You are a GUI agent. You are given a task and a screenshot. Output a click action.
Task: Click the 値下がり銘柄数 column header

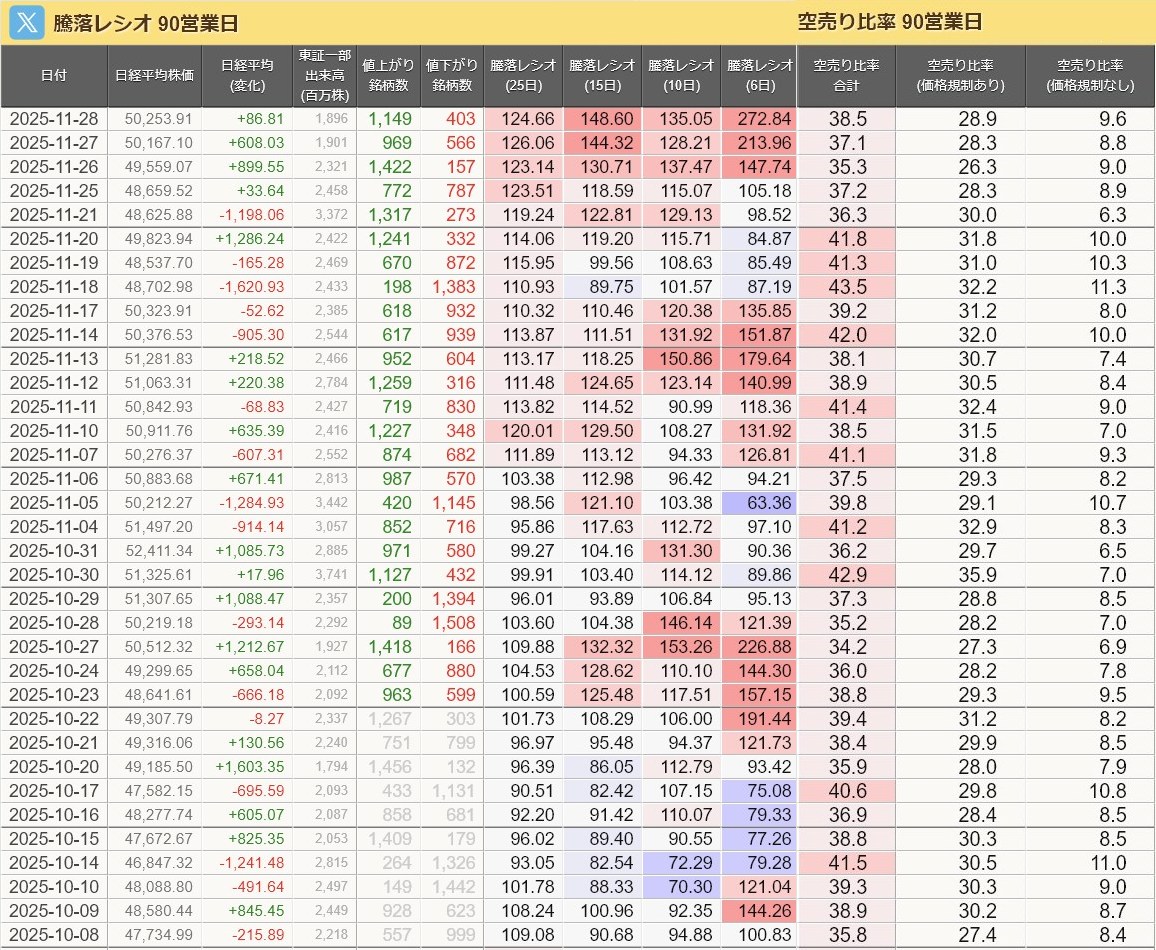(450, 76)
